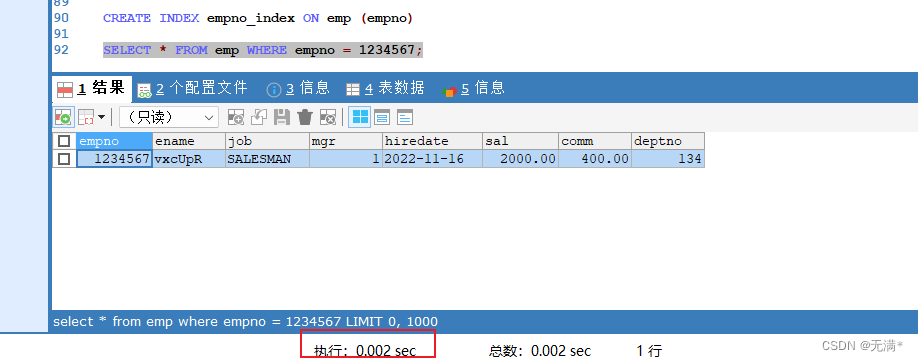Check the row checkbox for 1234567
918x361 pixels.
point(64,159)
